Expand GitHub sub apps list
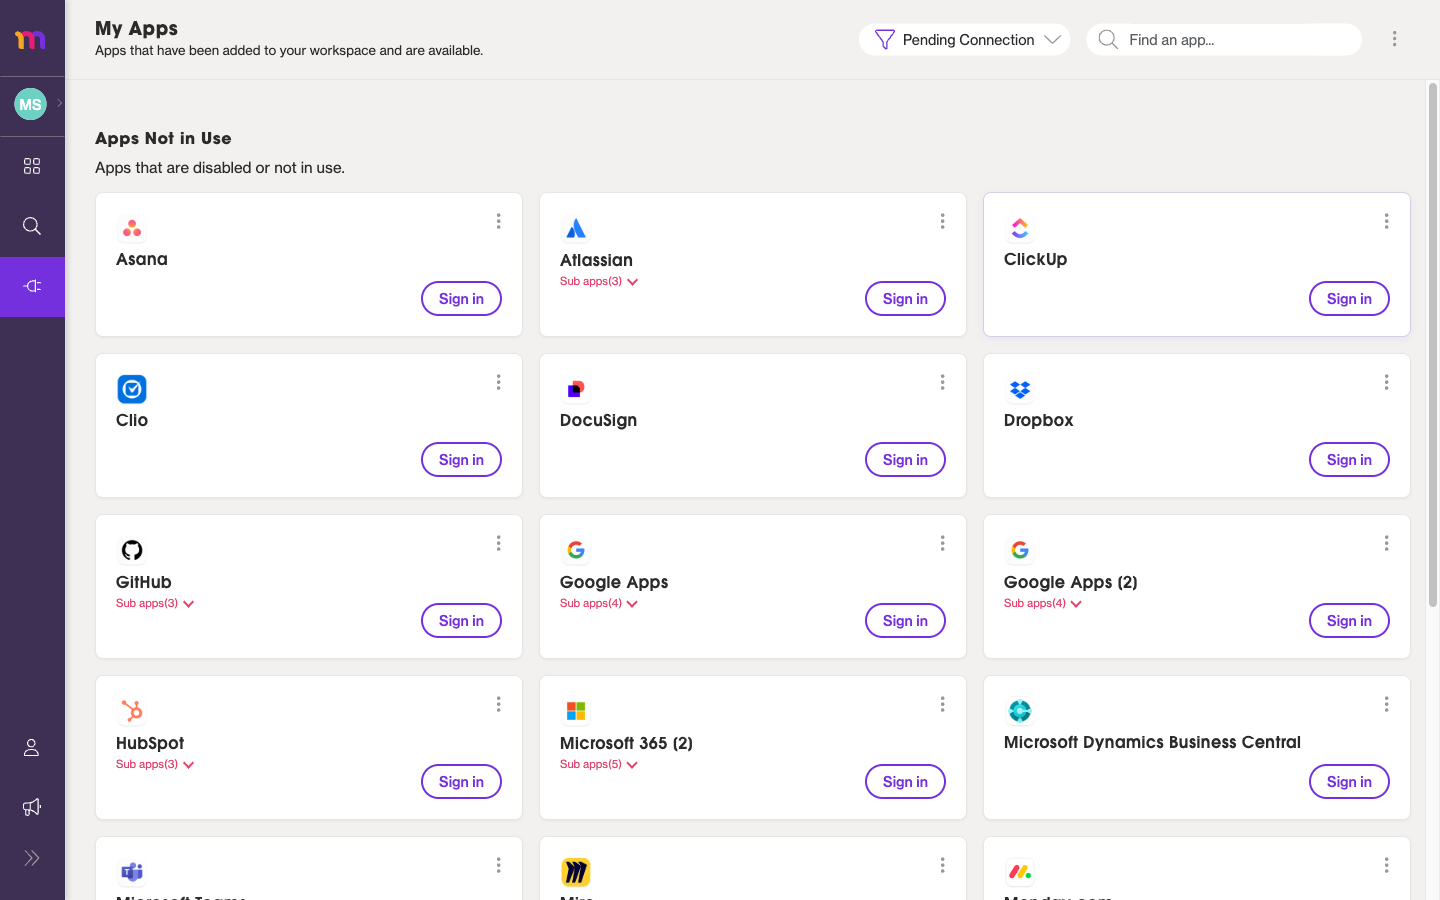 (x=155, y=604)
